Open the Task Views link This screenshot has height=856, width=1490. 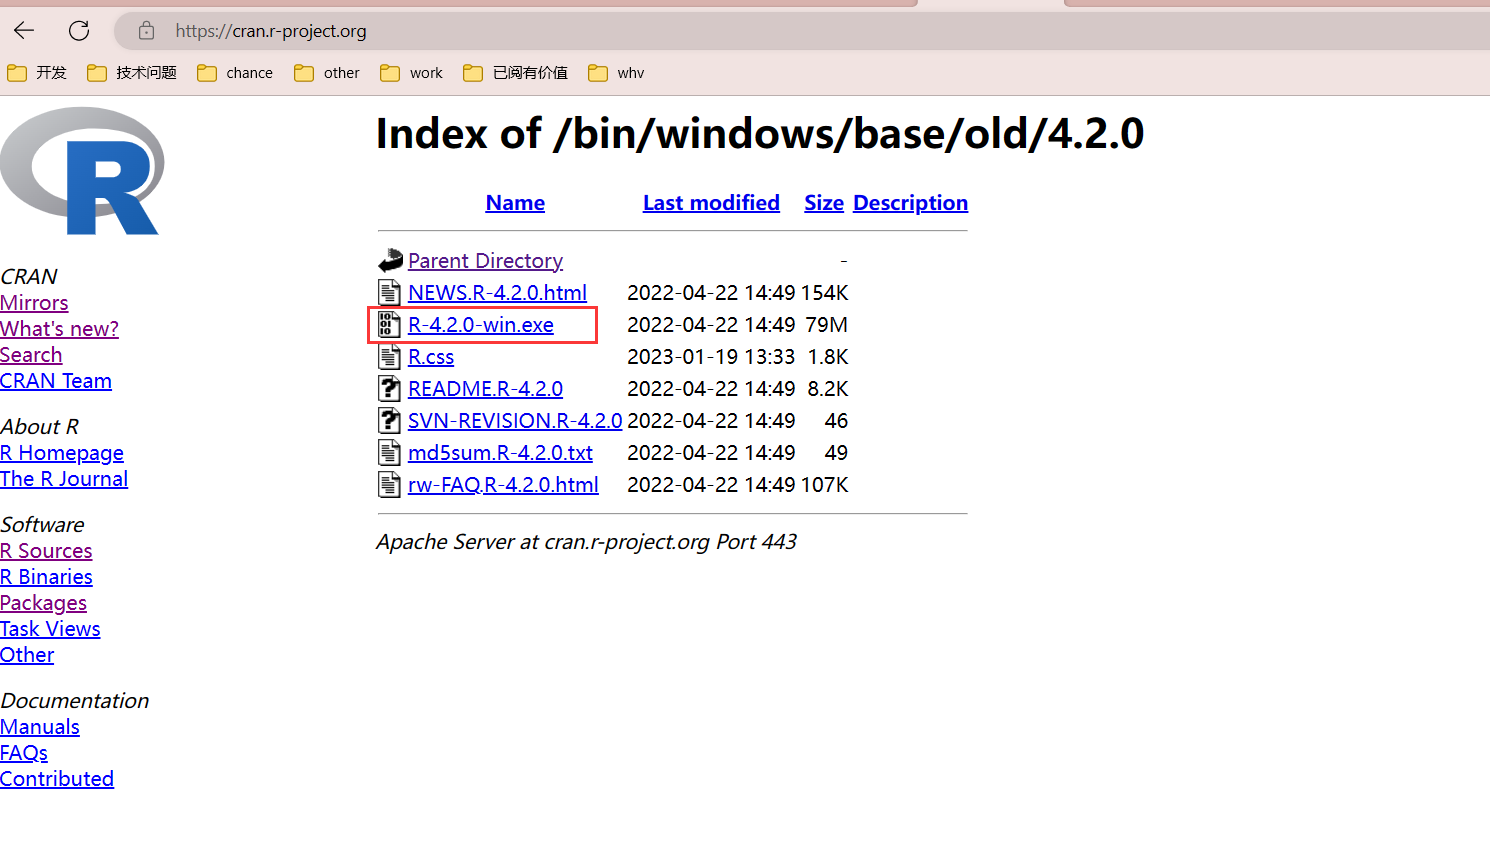[50, 629]
